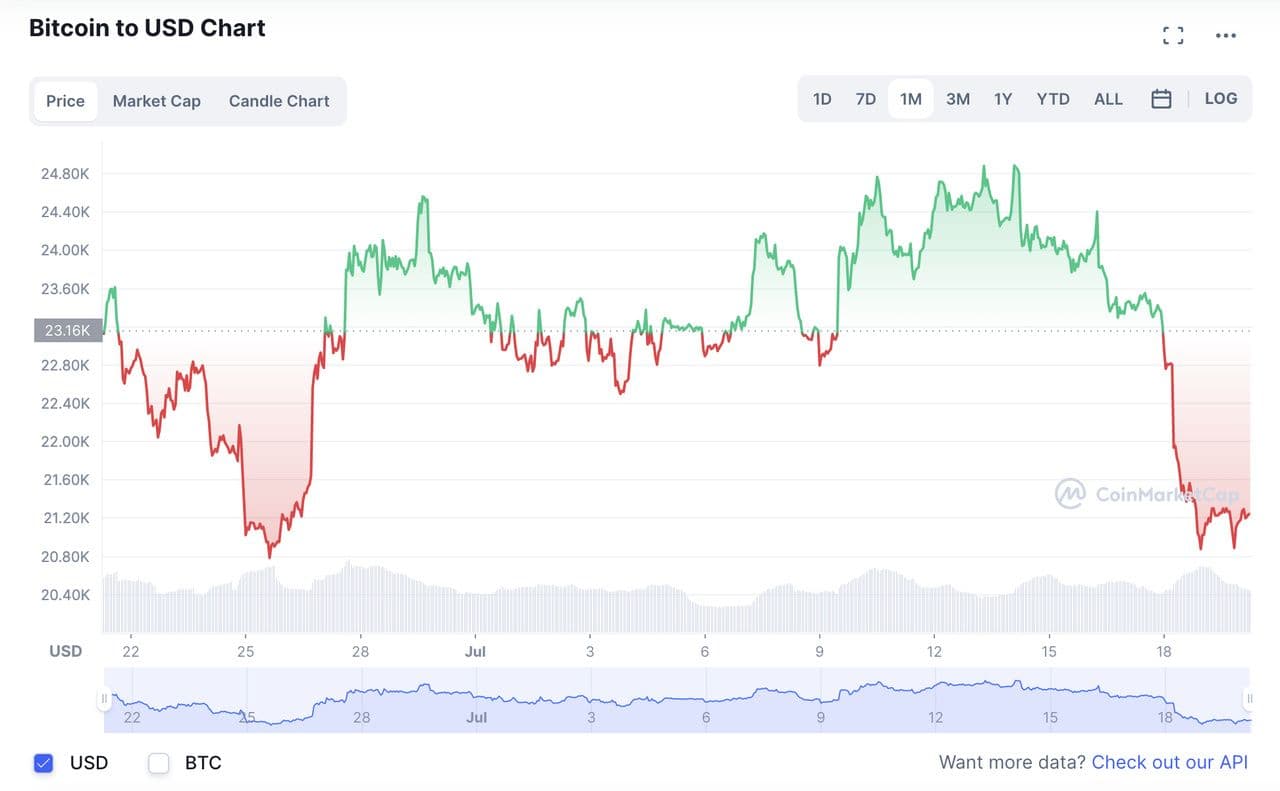
Task: Enter fullscreen chart view
Action: pos(1173,36)
